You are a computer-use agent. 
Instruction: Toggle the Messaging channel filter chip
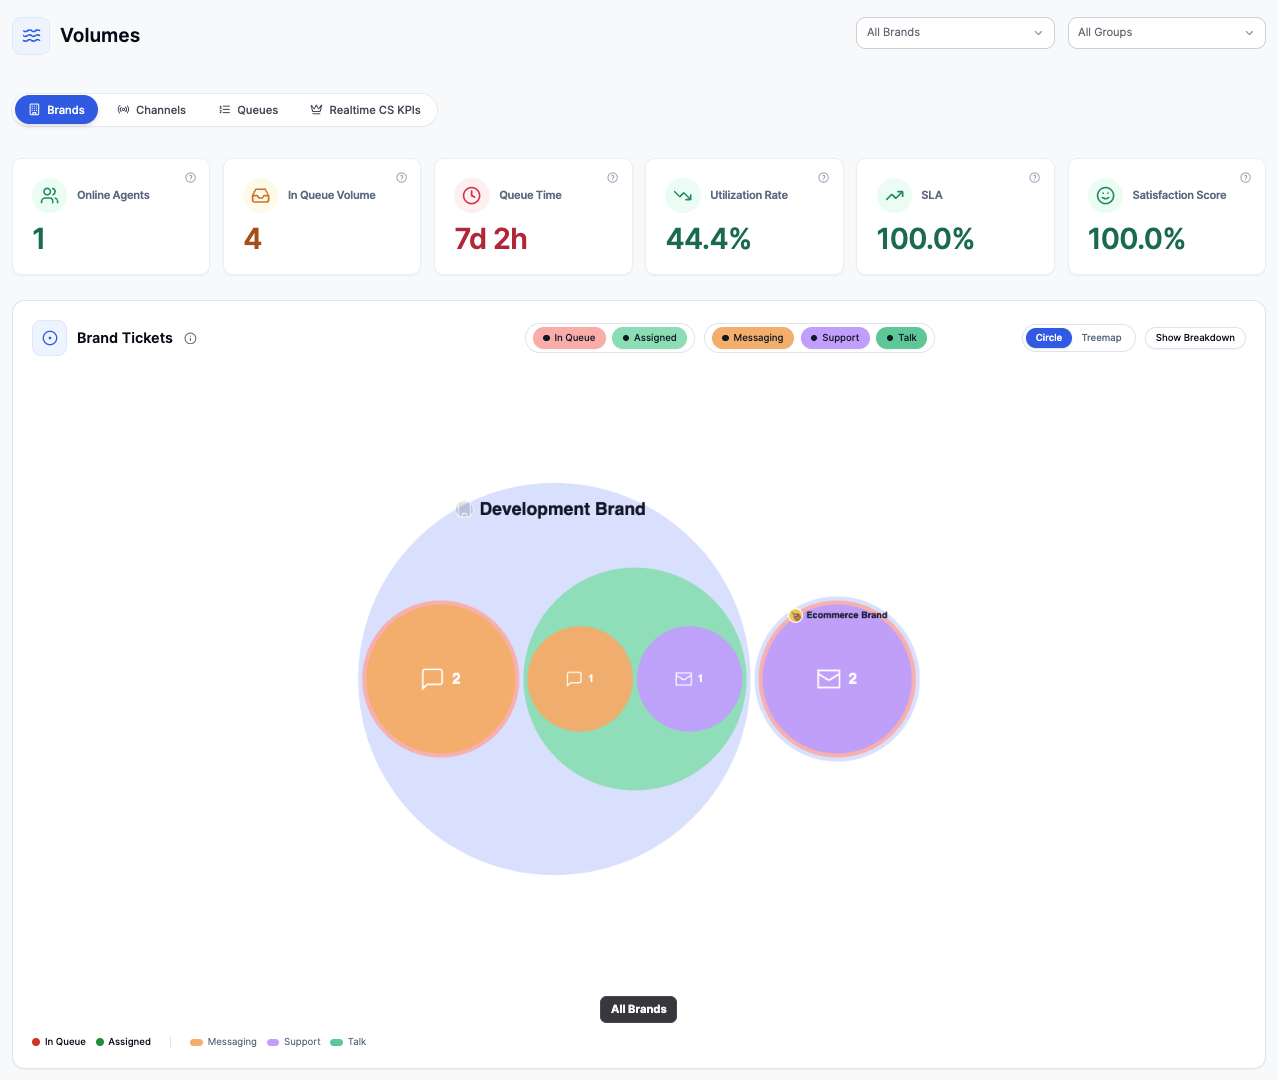click(x=753, y=338)
